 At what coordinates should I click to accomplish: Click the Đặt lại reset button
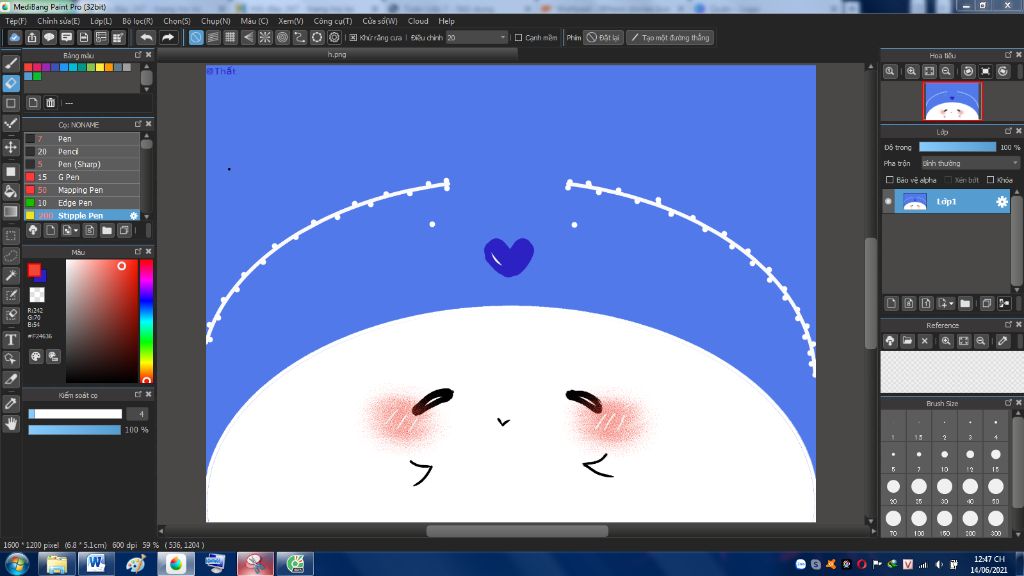click(x=603, y=37)
